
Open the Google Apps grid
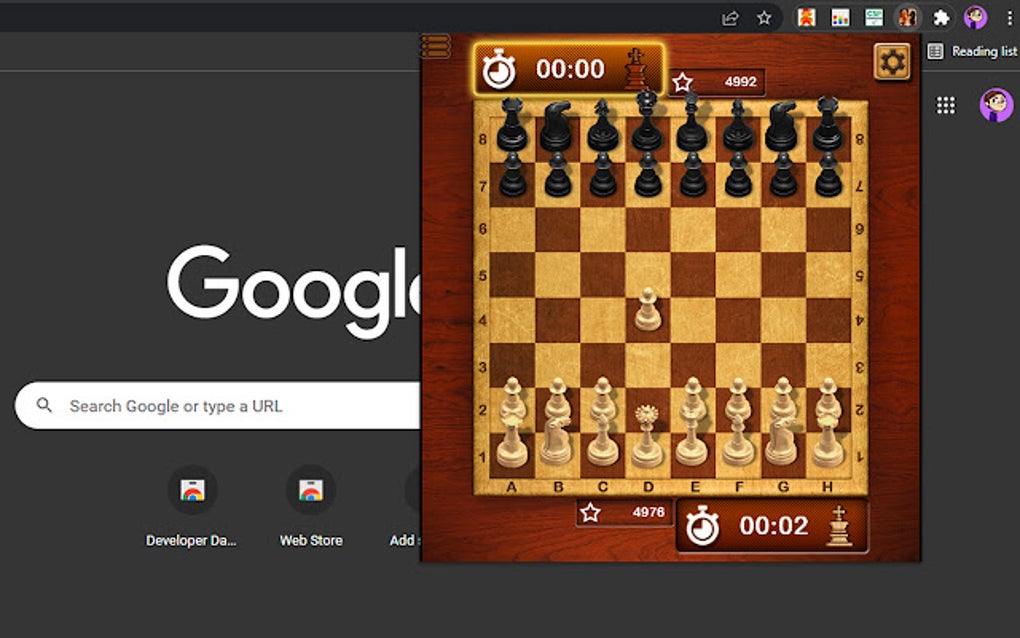pyautogui.click(x=945, y=104)
